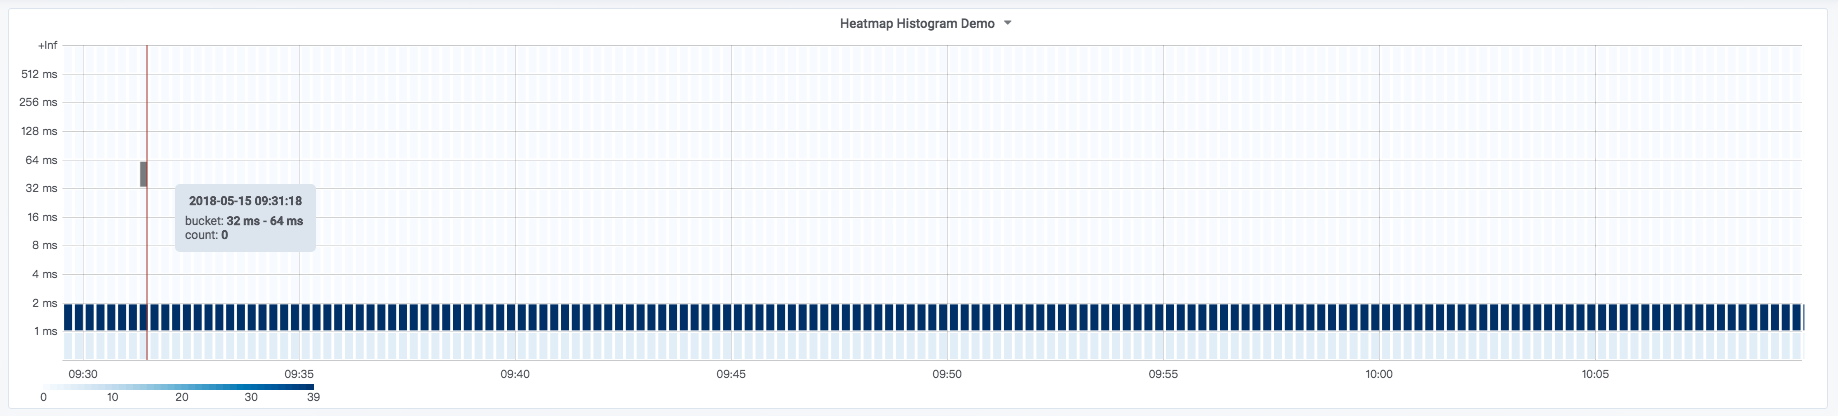Select the 1 ms y-axis label
The height and width of the screenshot is (416, 1838).
point(45,331)
